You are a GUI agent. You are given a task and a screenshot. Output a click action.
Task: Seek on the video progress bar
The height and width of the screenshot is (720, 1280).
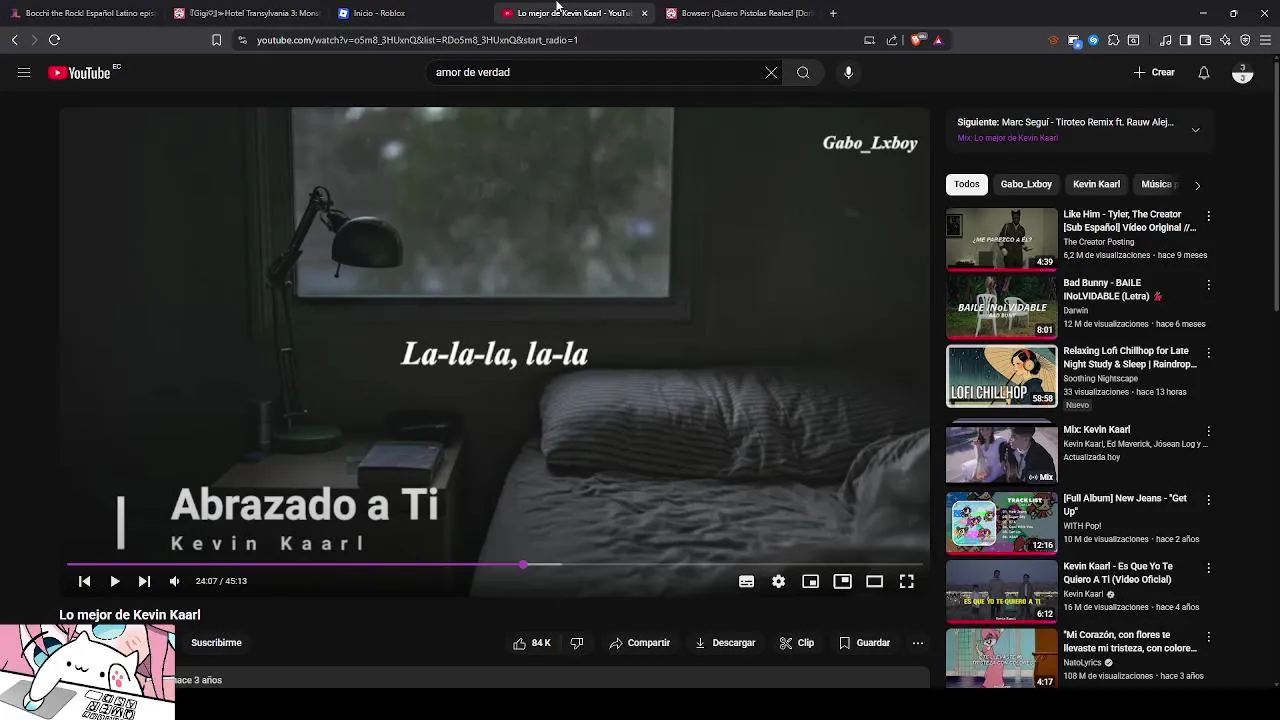[x=493, y=565]
